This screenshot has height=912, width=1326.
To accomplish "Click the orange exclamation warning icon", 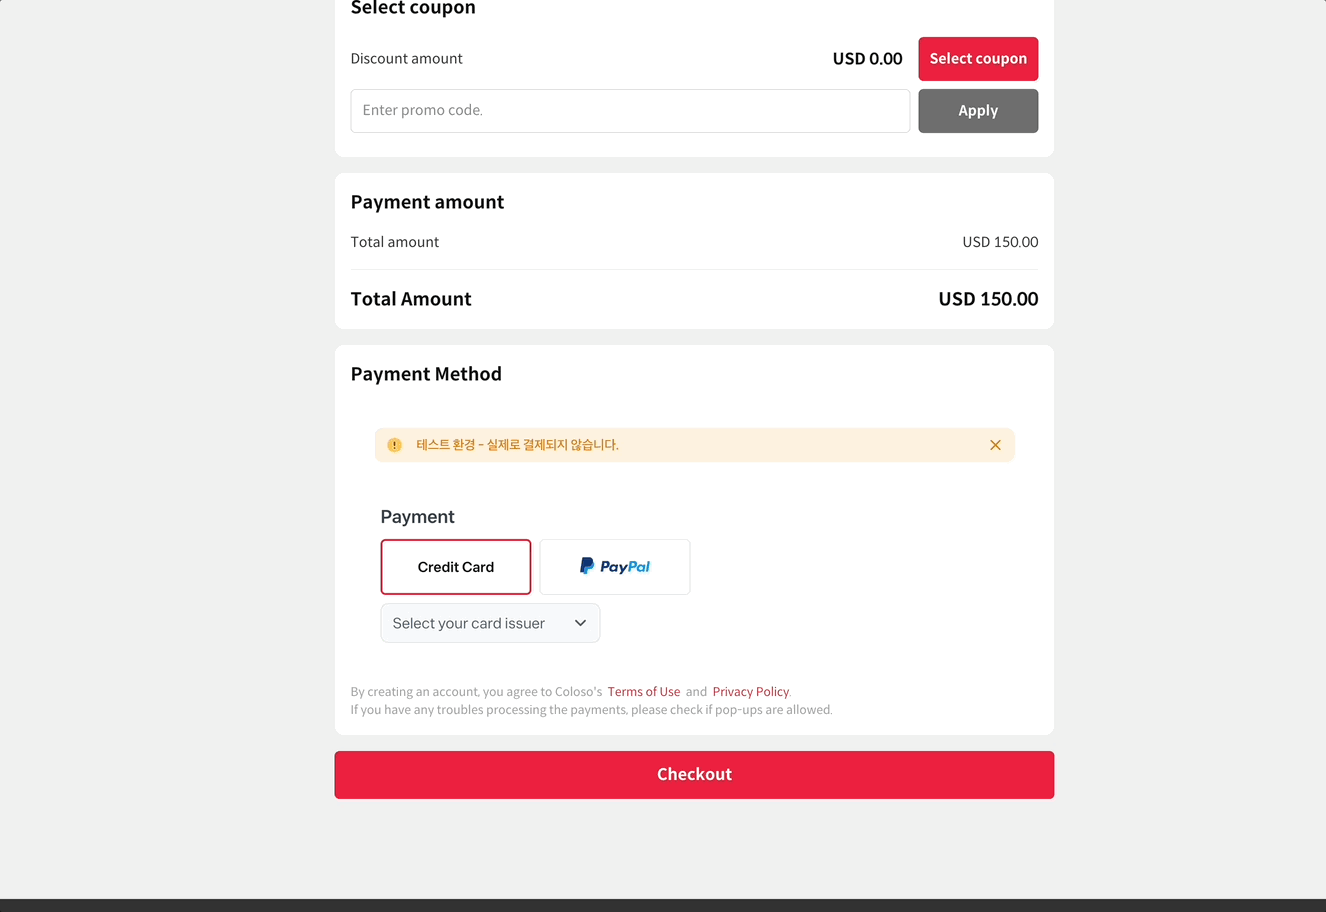I will [x=395, y=445].
